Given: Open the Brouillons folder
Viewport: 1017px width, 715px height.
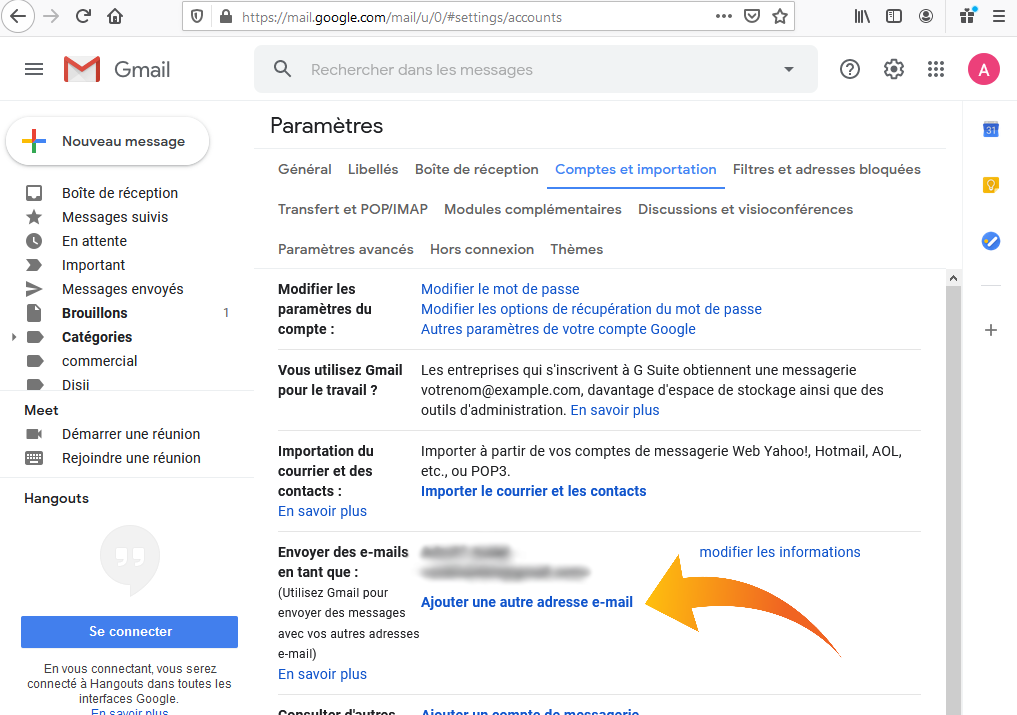Looking at the screenshot, I should [x=95, y=313].
